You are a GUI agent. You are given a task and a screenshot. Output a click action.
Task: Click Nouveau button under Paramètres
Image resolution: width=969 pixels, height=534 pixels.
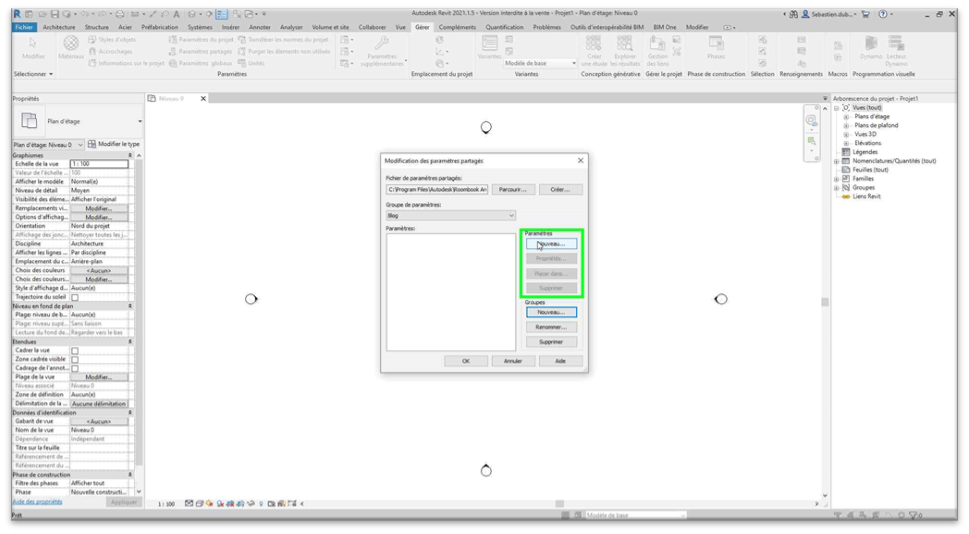pos(551,244)
